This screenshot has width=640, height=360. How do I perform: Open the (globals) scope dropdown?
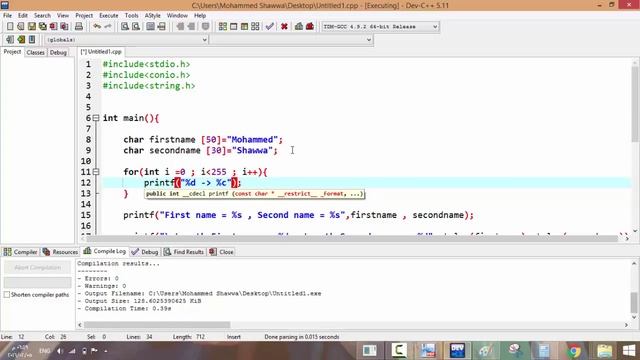127,40
